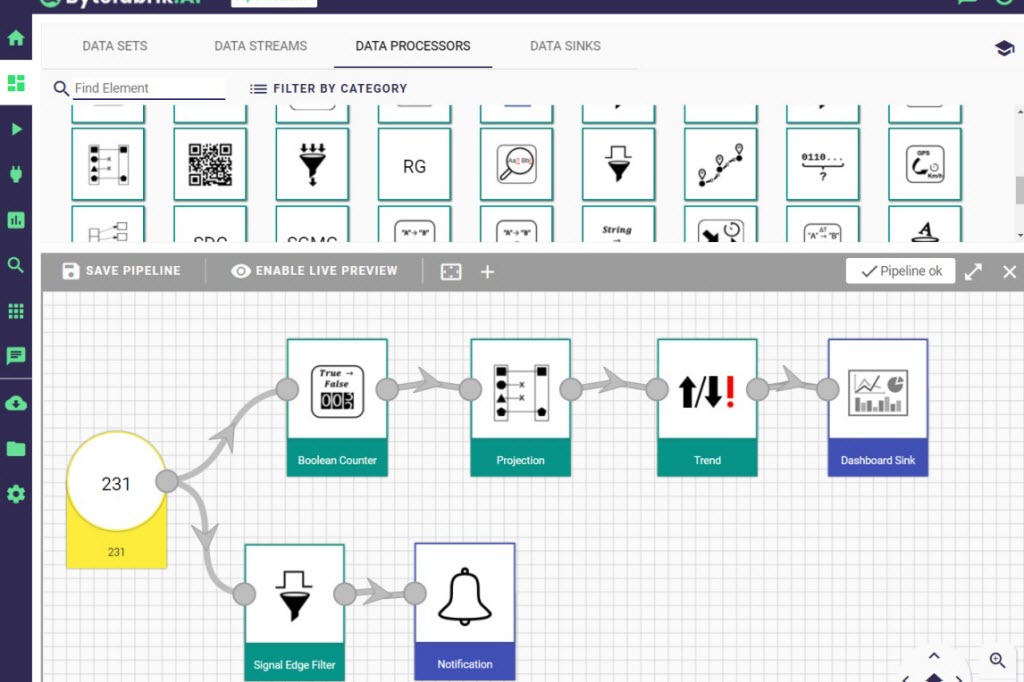Click the plus icon in pipeline toolbar
1024x682 pixels.
click(x=487, y=271)
